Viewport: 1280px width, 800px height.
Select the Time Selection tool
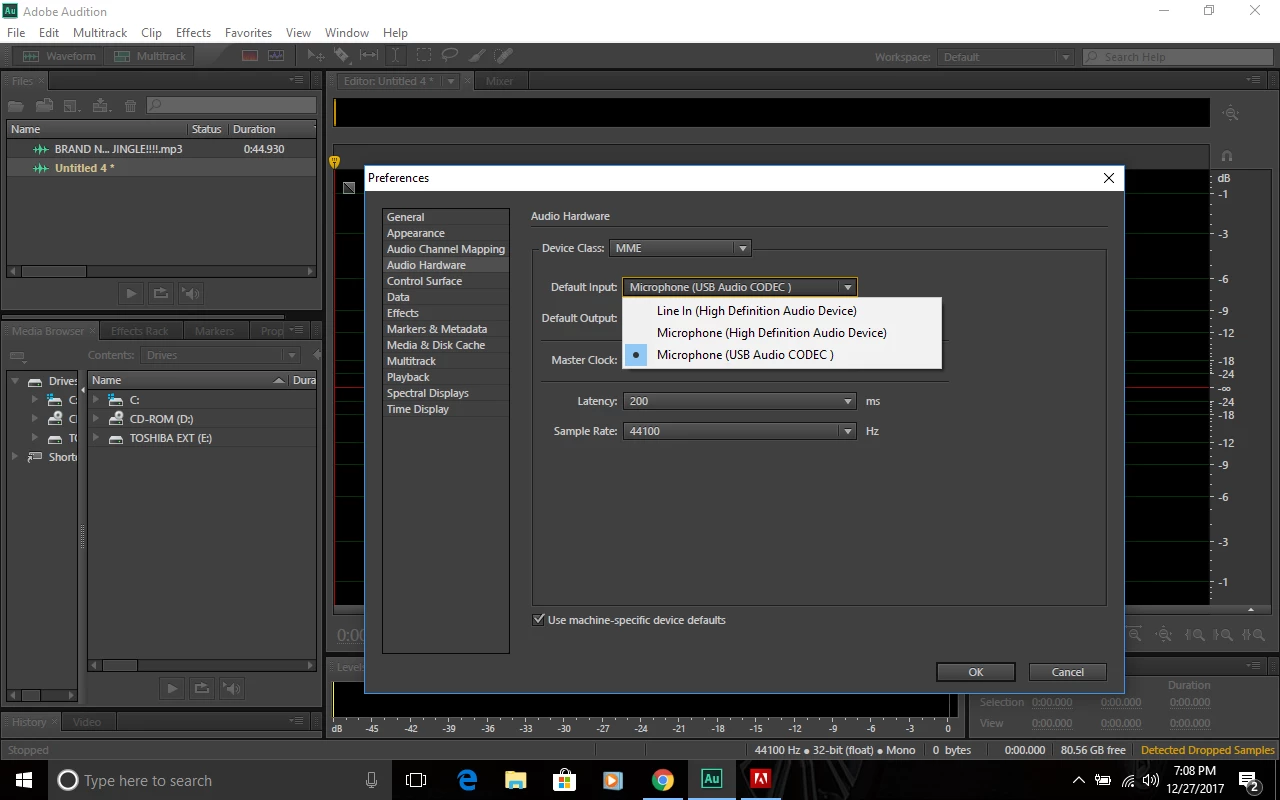[x=396, y=56]
